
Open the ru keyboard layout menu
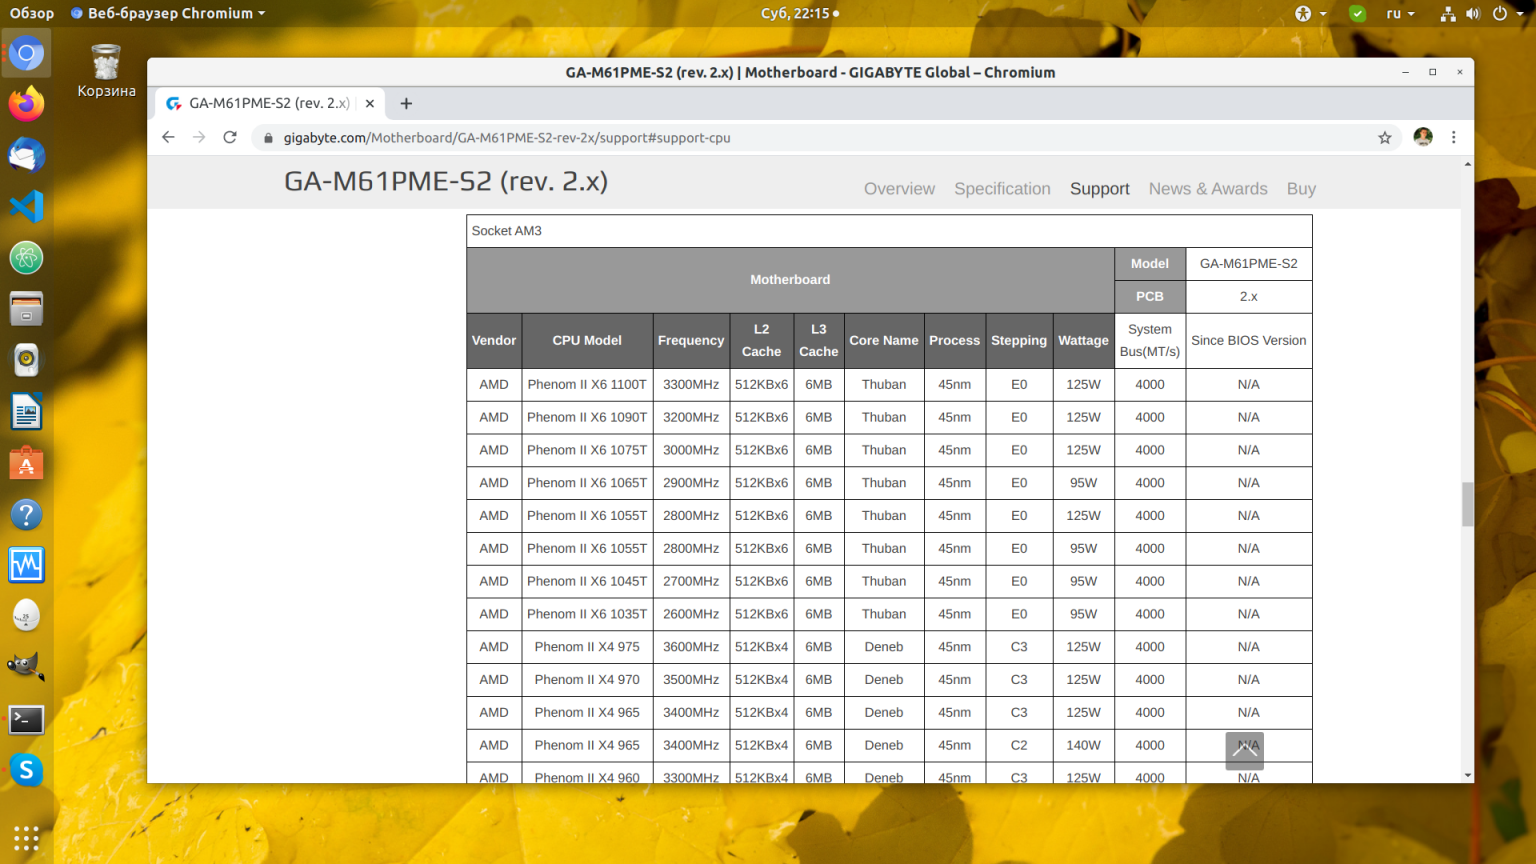(1400, 13)
